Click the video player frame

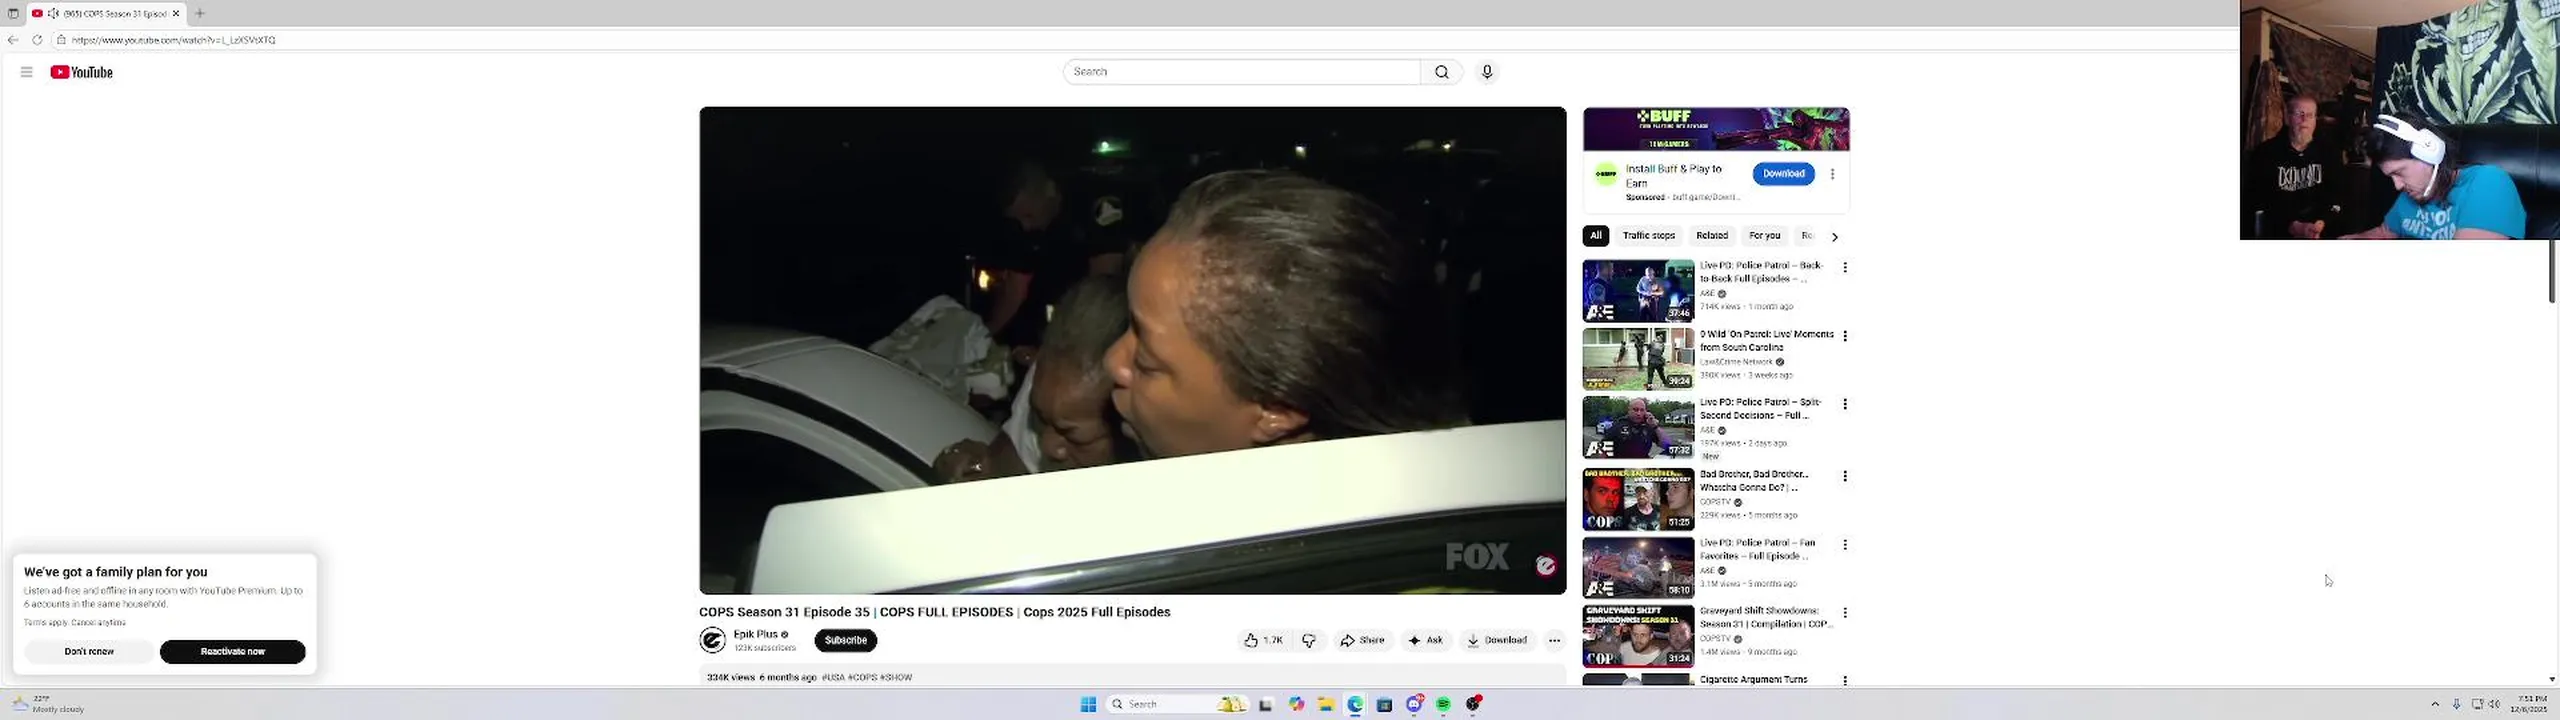point(1132,350)
